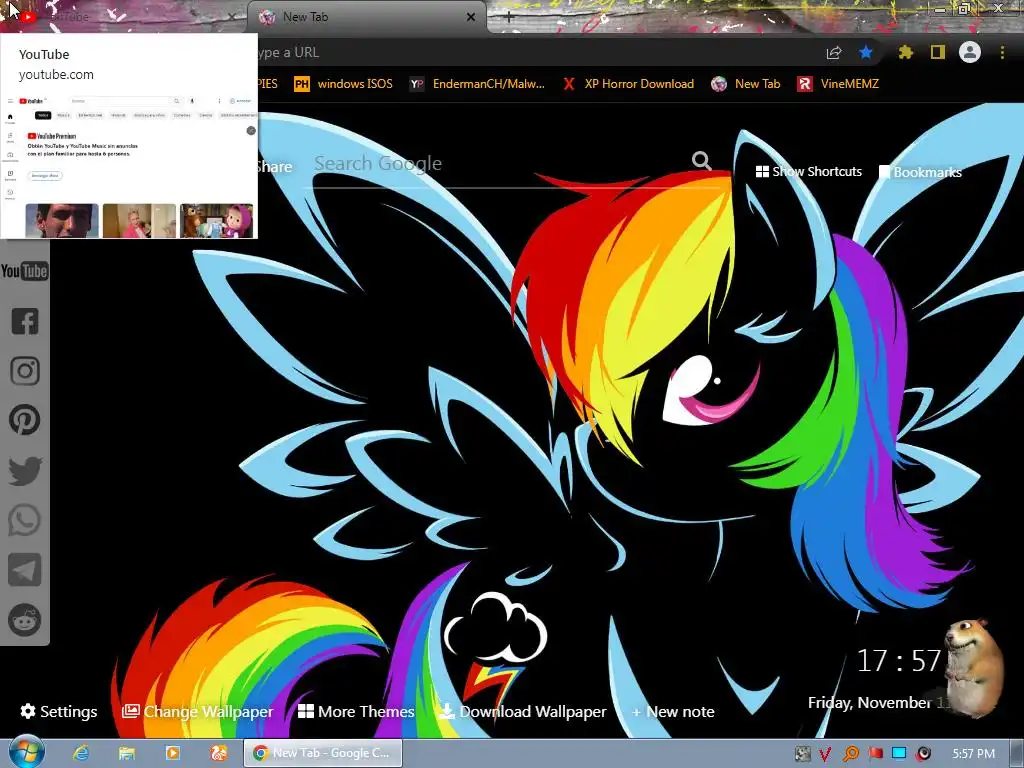Open the Chrome profile avatar
The width and height of the screenshot is (1024, 768).
(x=970, y=52)
